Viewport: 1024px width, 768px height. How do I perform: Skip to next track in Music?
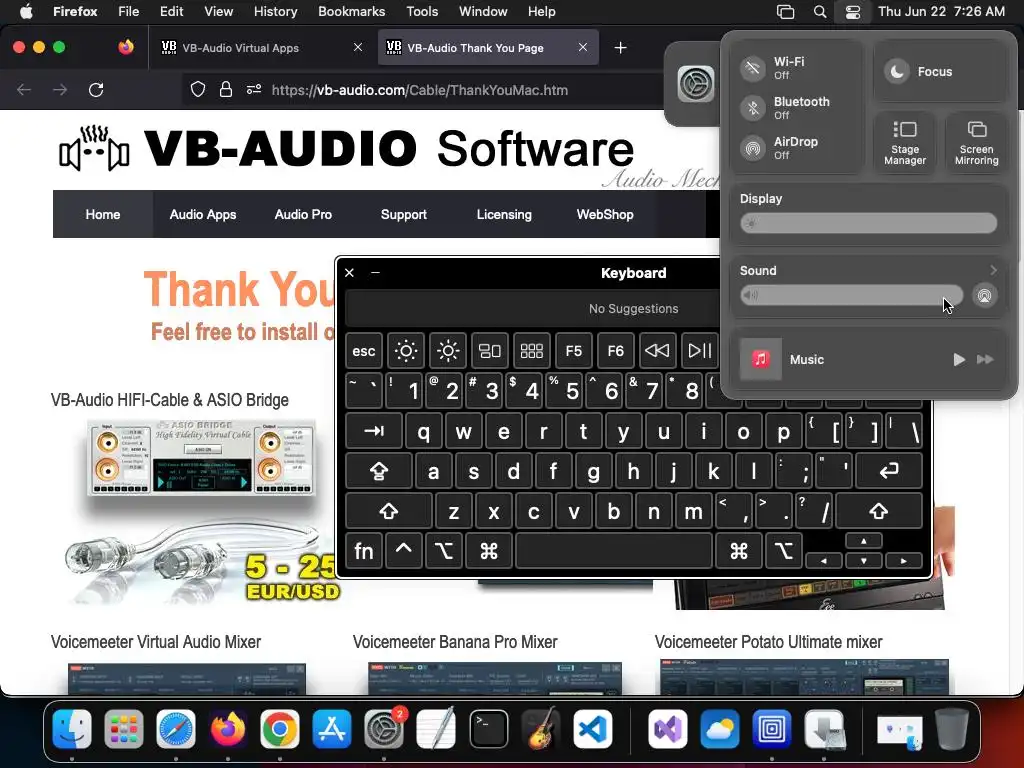985,359
